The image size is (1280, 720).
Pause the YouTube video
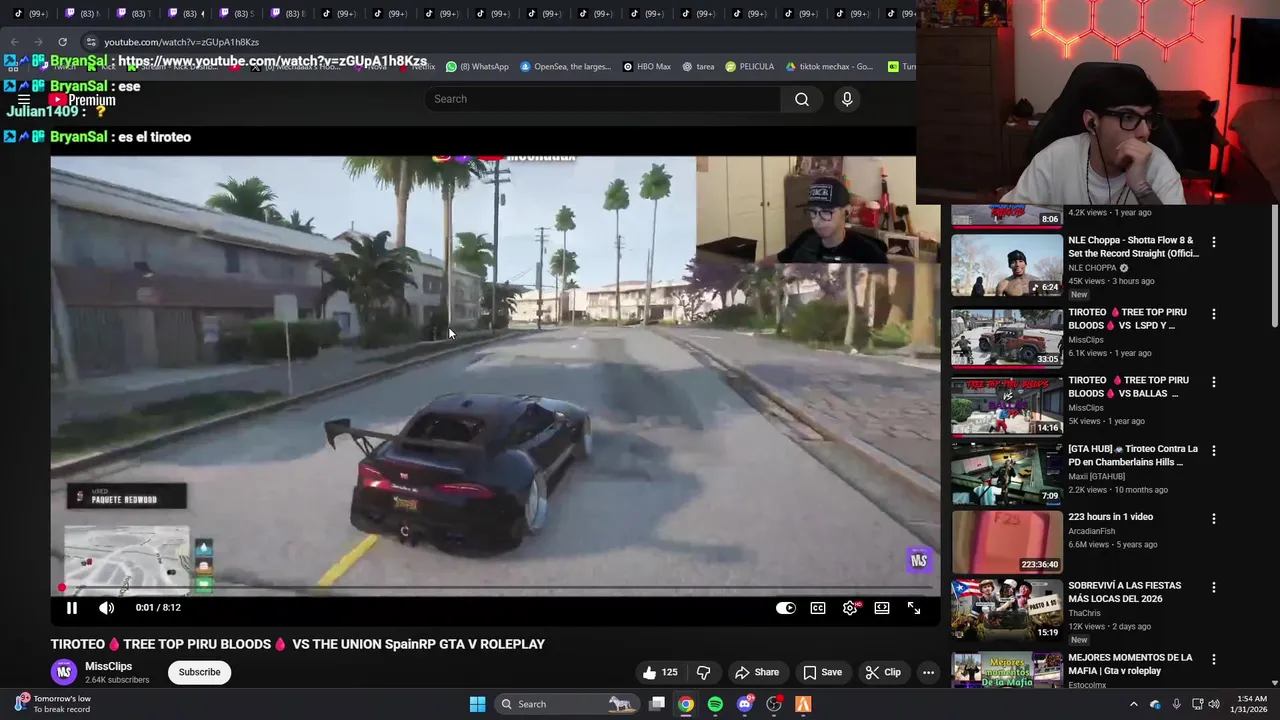coord(72,608)
